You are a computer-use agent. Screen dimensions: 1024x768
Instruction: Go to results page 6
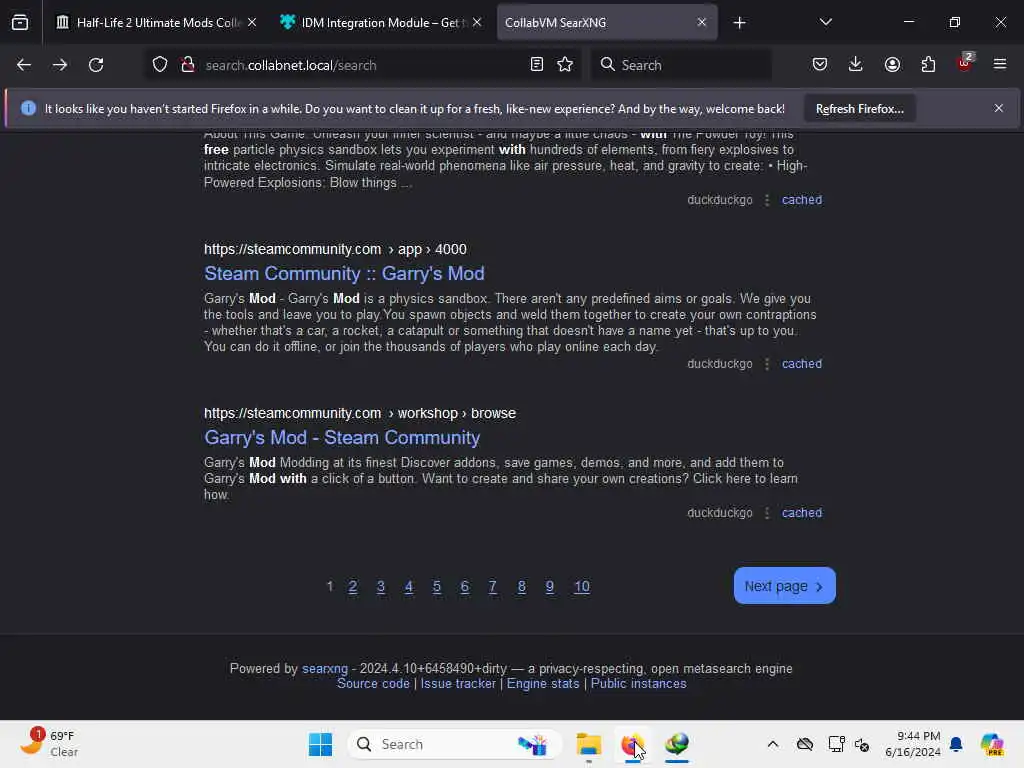465,586
